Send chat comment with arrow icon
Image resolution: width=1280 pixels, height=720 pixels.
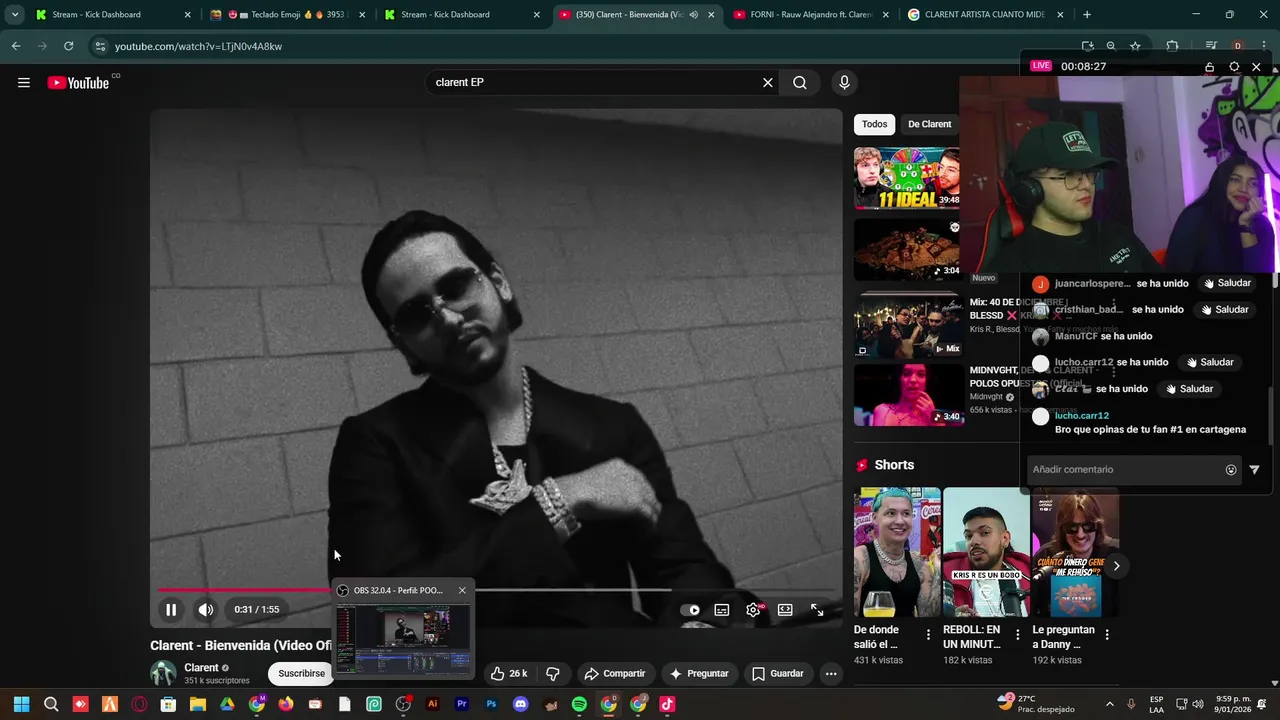1254,469
